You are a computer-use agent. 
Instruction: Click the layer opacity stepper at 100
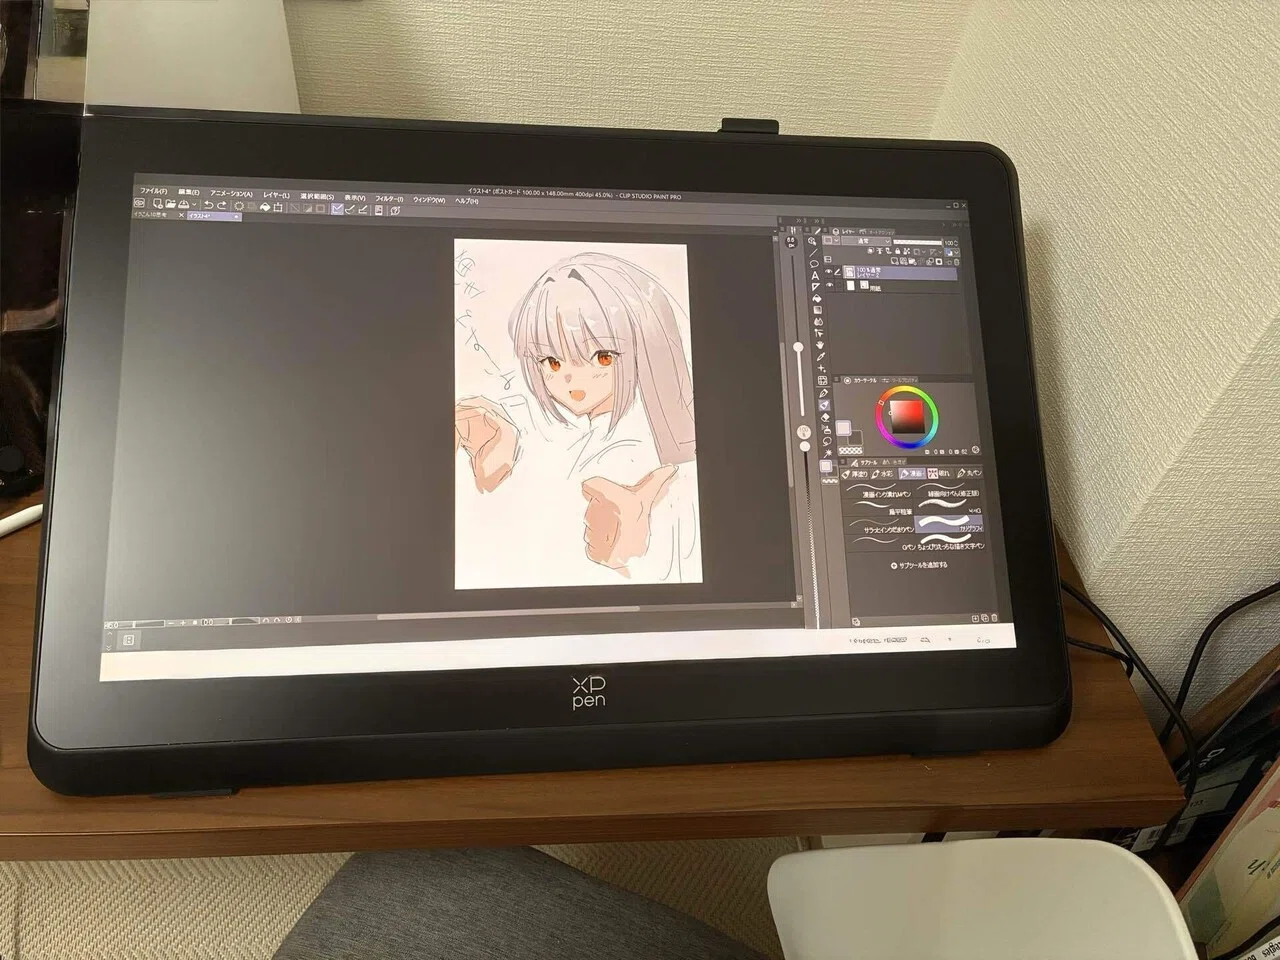point(956,243)
